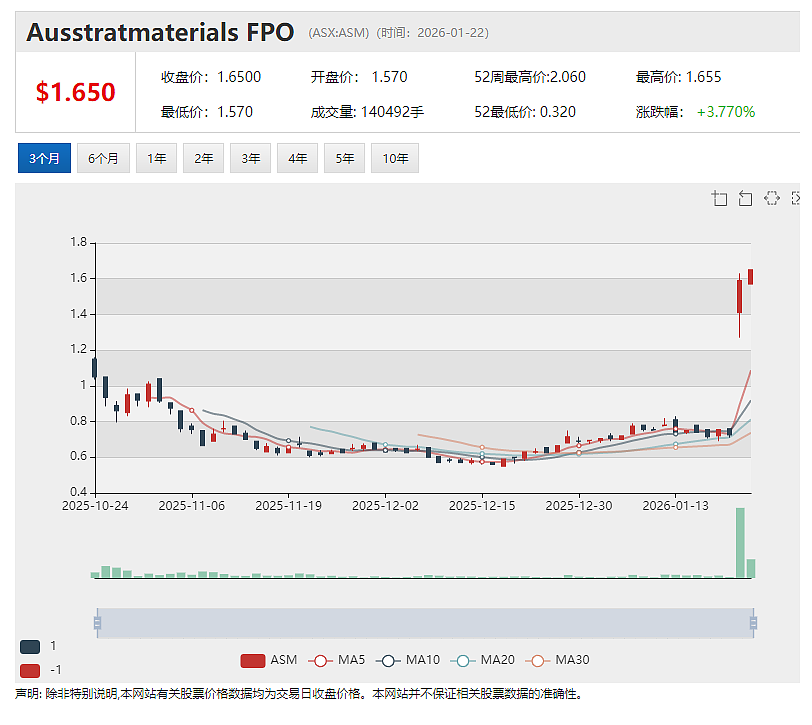Switch to the 1年 range tab
Viewport: 812px width, 725px height.
coord(156,158)
